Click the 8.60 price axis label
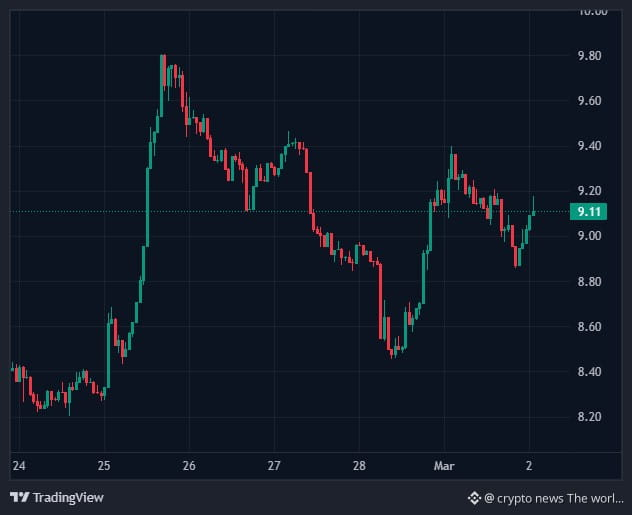632x515 pixels. 589,326
